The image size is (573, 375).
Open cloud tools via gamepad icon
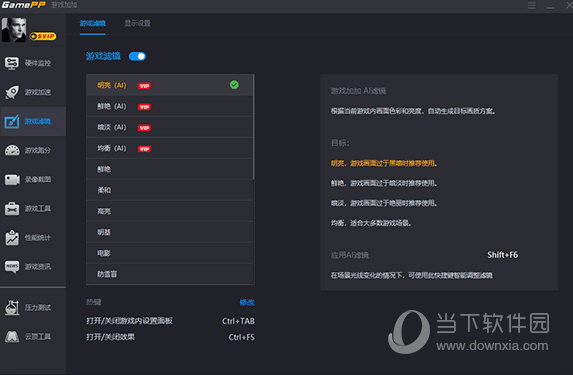(12, 336)
